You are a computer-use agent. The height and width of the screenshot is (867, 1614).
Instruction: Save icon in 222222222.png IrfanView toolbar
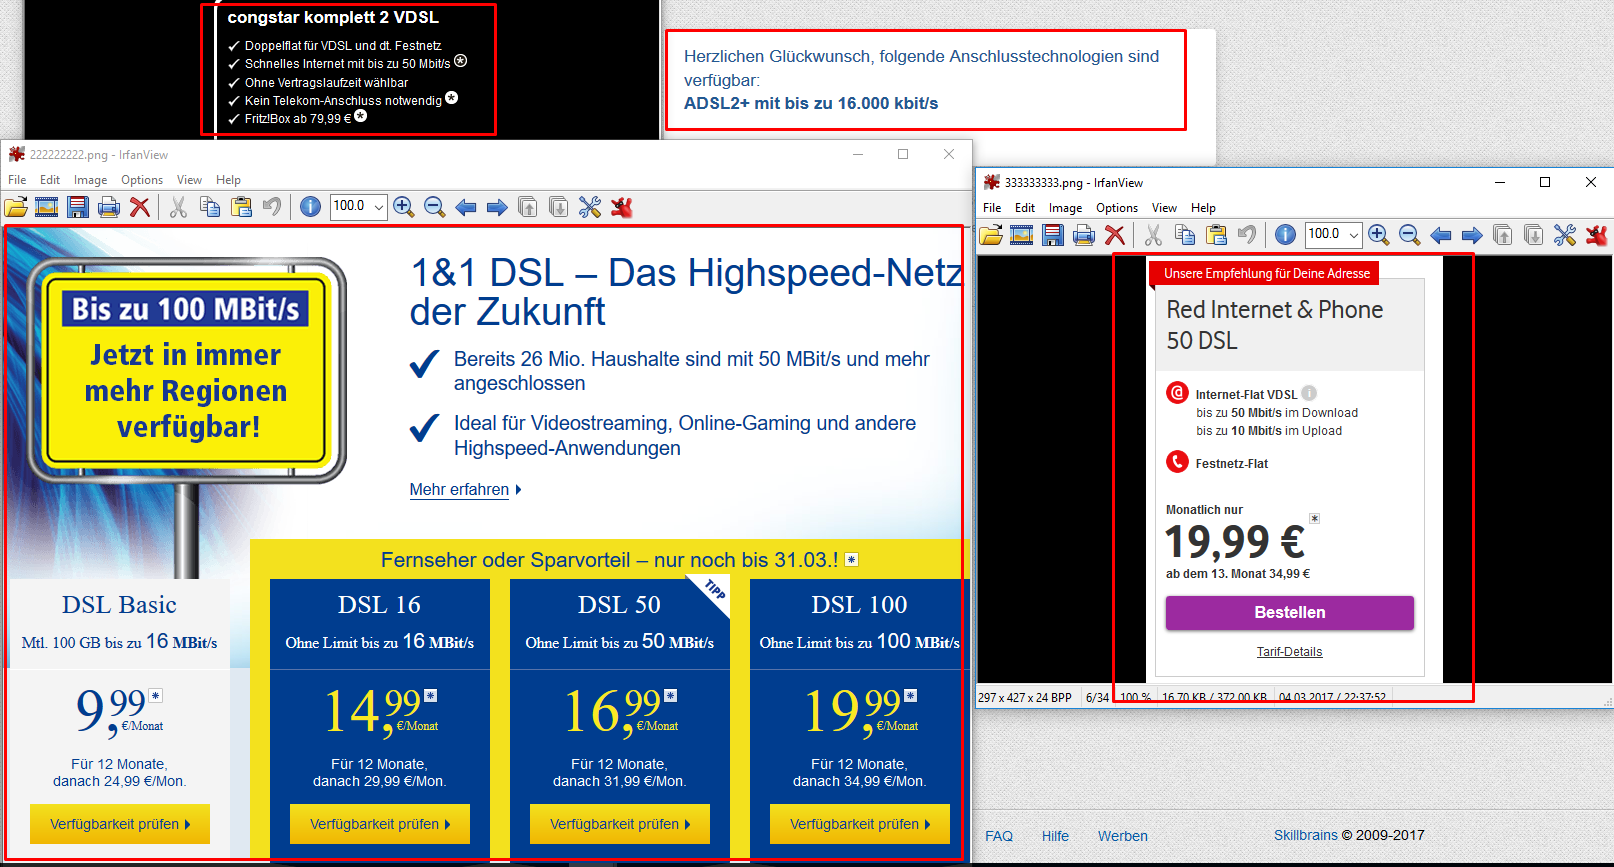78,207
